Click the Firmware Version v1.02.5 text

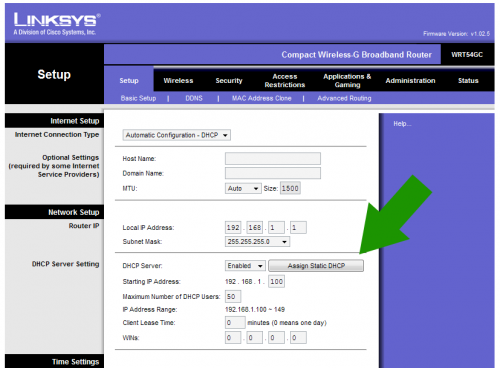[x=456, y=34]
